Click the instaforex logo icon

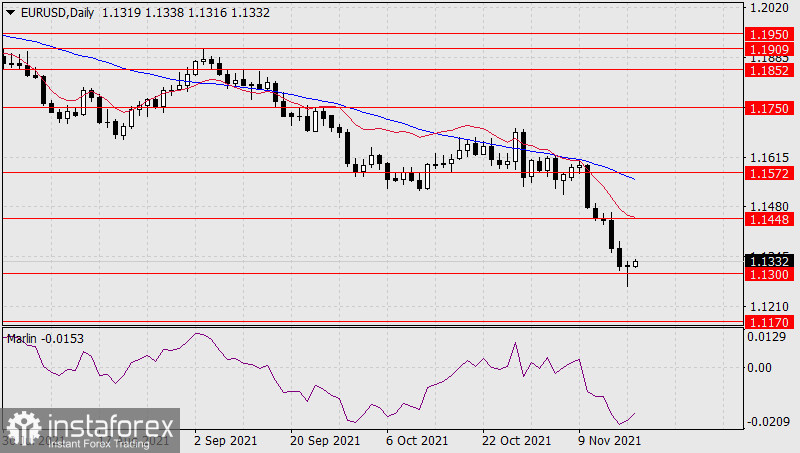coord(22,429)
